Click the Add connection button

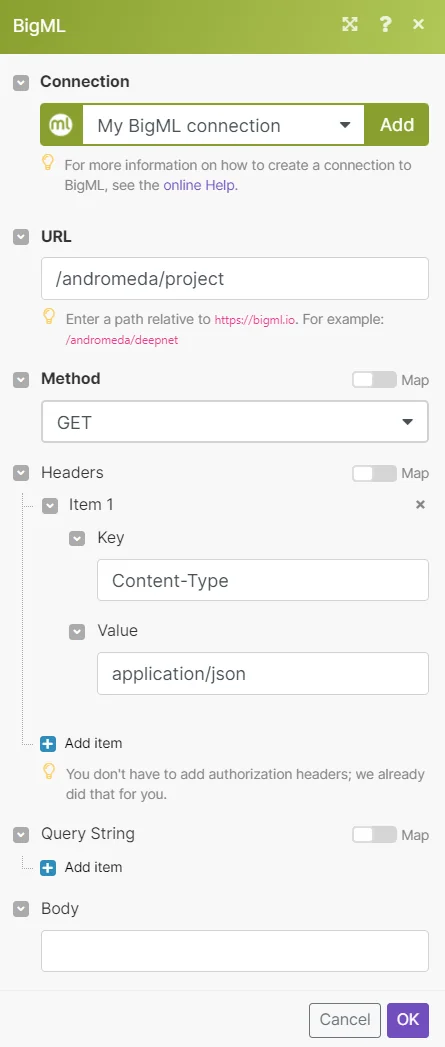tap(397, 125)
